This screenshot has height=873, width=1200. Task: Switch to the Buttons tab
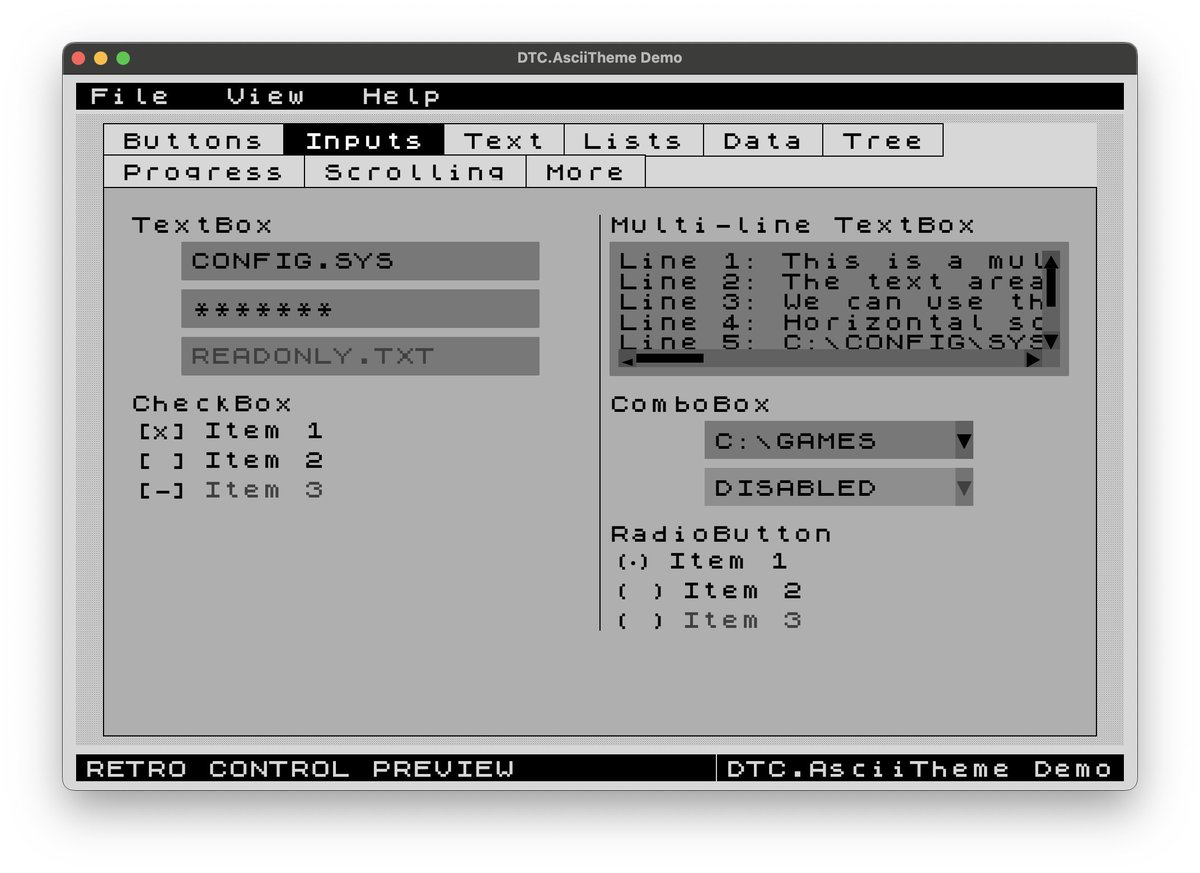[194, 141]
